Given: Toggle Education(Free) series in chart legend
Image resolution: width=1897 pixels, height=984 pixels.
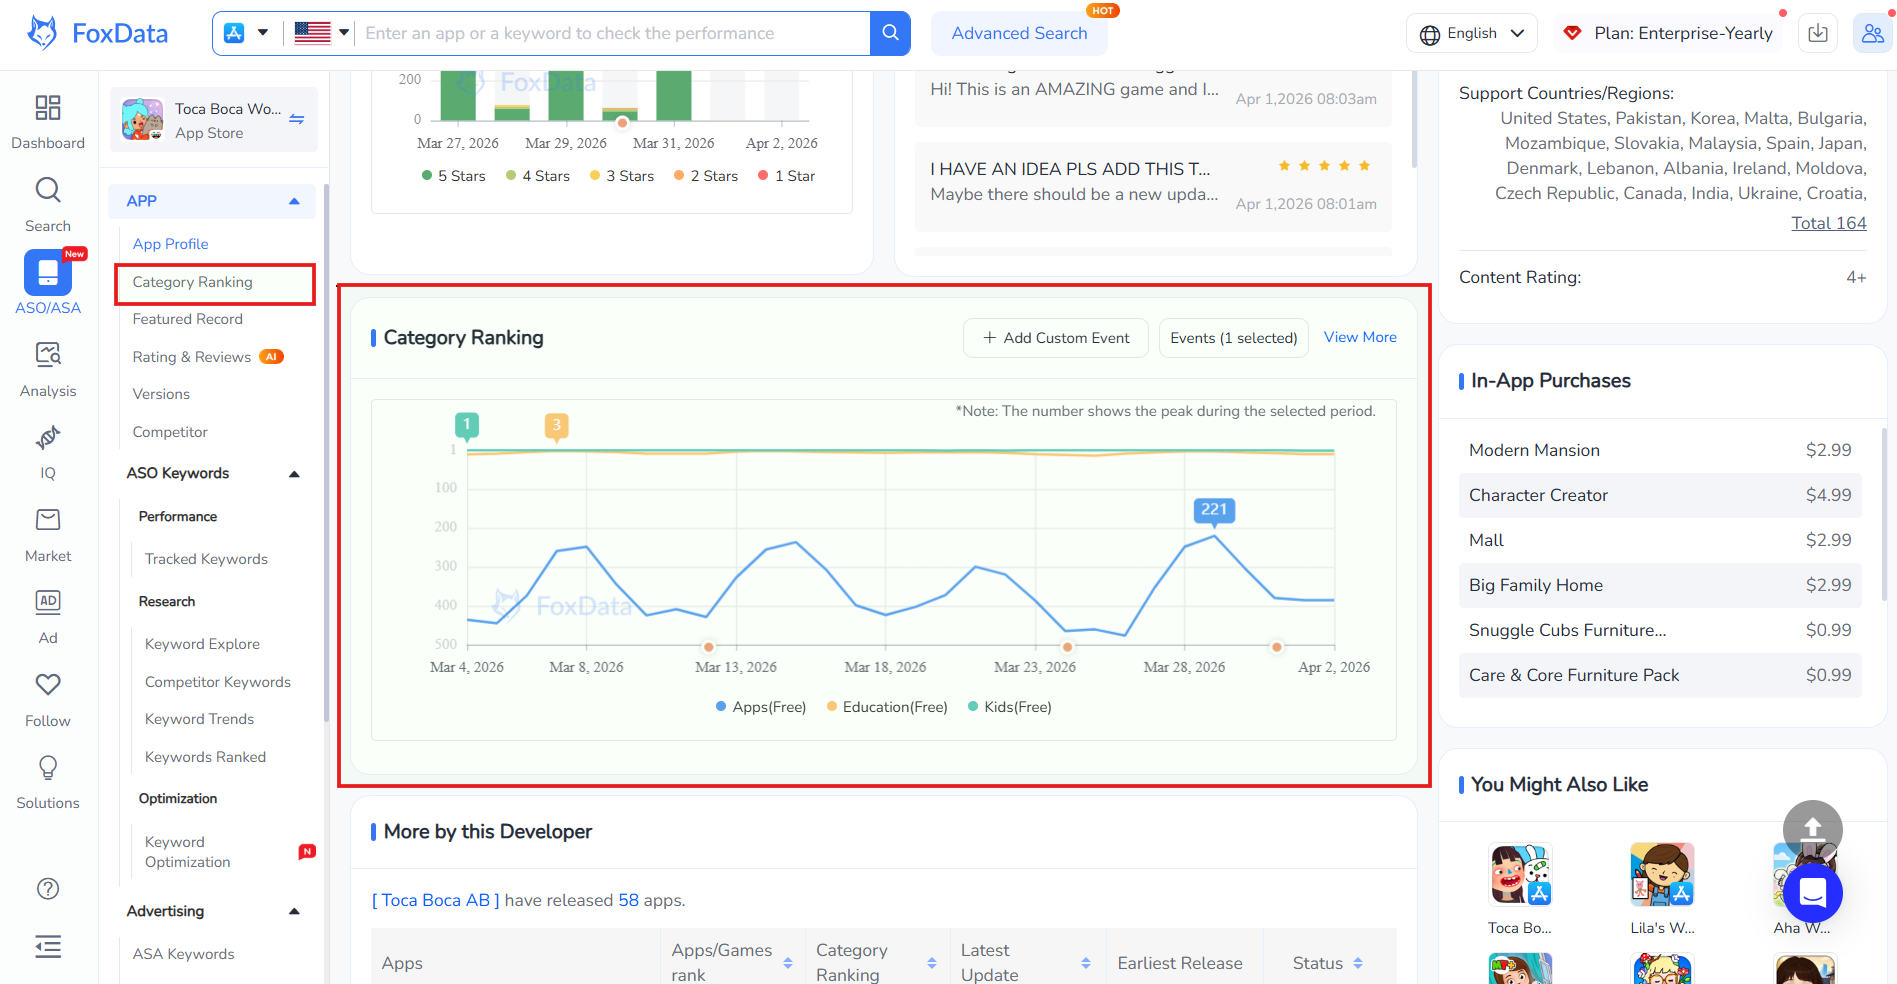Looking at the screenshot, I should pos(887,707).
